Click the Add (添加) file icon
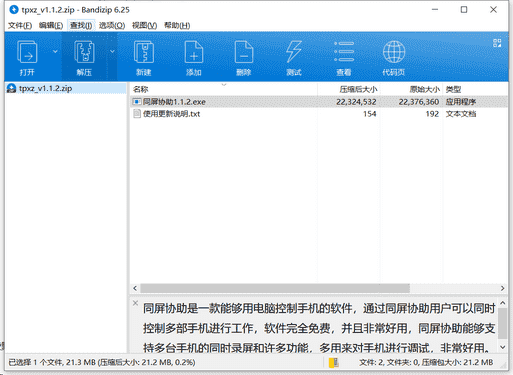 [194, 57]
